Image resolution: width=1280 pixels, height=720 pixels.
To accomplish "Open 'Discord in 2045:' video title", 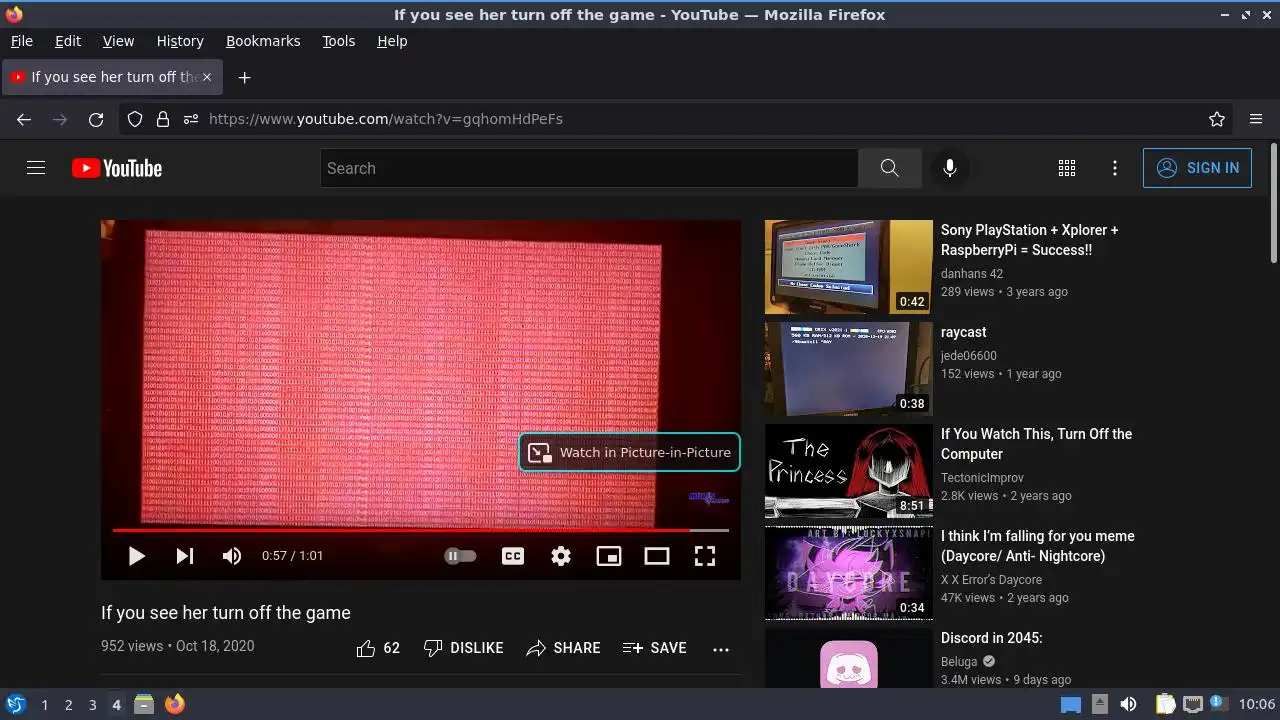I will click(992, 638).
